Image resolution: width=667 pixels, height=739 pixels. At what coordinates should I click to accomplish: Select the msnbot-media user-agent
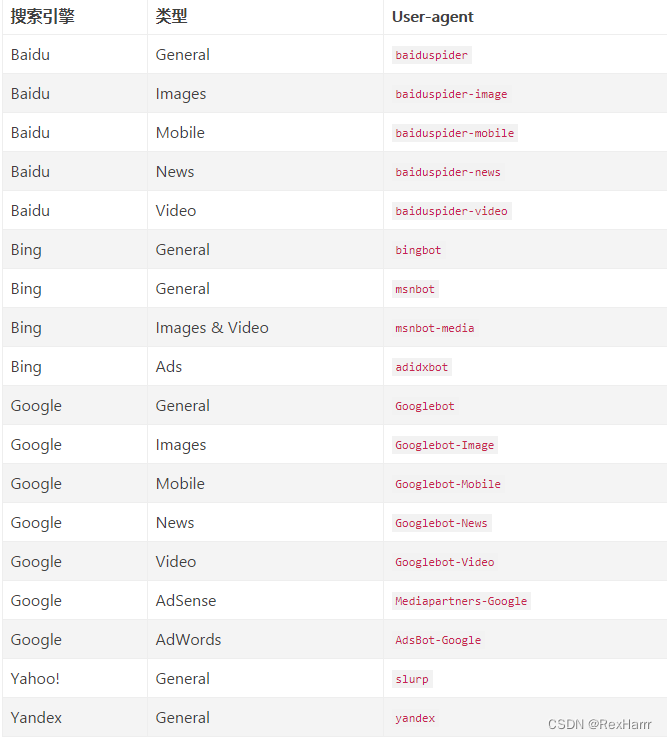click(435, 328)
